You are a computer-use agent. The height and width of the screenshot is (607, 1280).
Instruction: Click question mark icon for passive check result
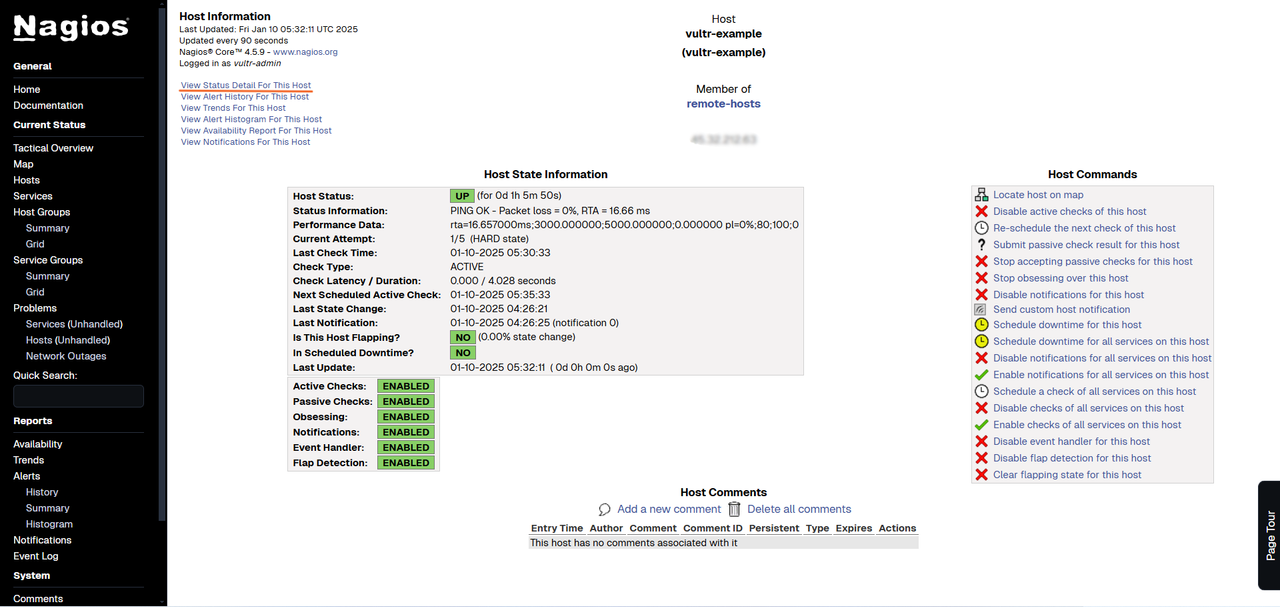(x=982, y=244)
